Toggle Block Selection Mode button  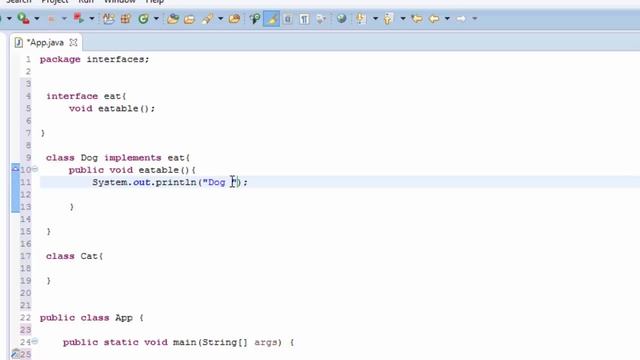click(x=288, y=18)
